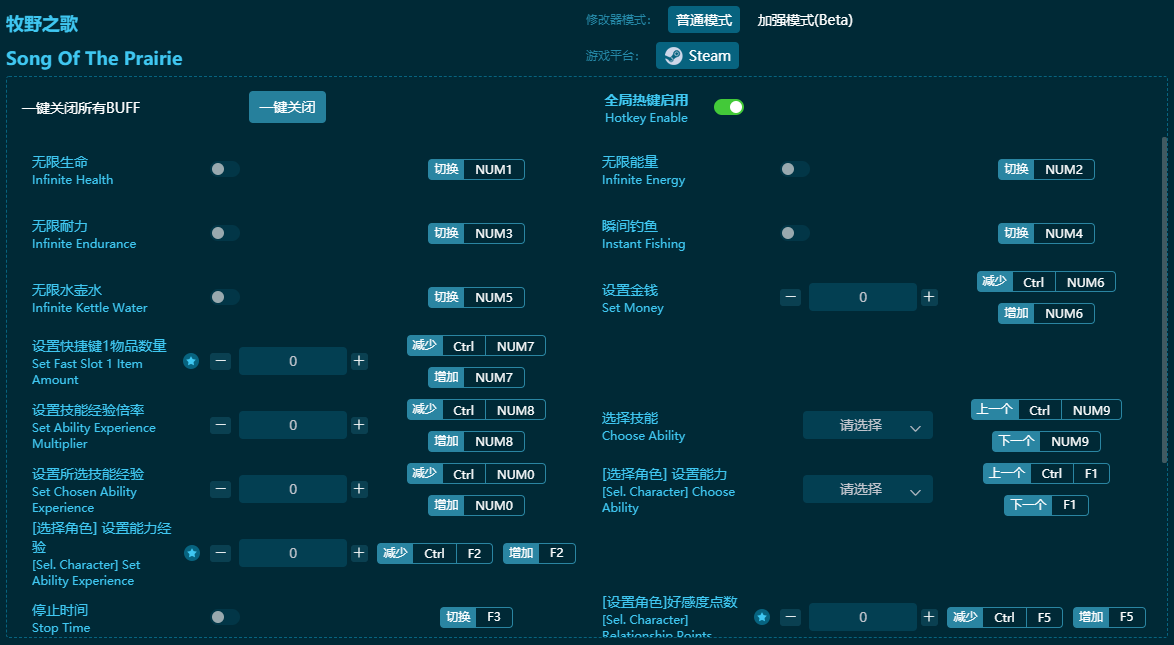This screenshot has width=1174, height=645.
Task: Click the star icon beside Set Fast Slot 1 Item Amount
Action: [191, 361]
